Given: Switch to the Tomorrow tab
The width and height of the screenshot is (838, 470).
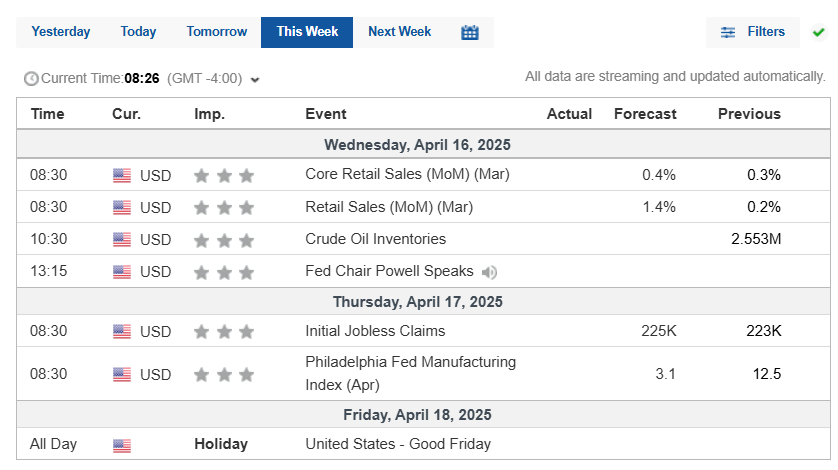Looking at the screenshot, I should tap(216, 32).
